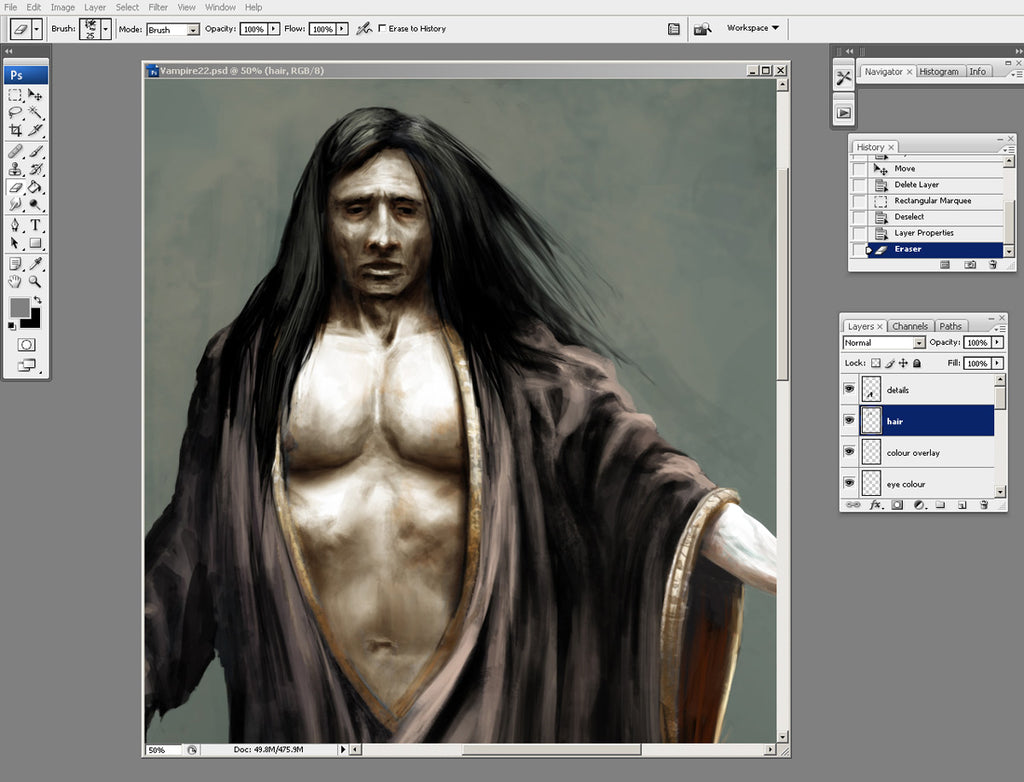The image size is (1024, 782).
Task: Switch to the Channels tab
Action: [x=910, y=326]
